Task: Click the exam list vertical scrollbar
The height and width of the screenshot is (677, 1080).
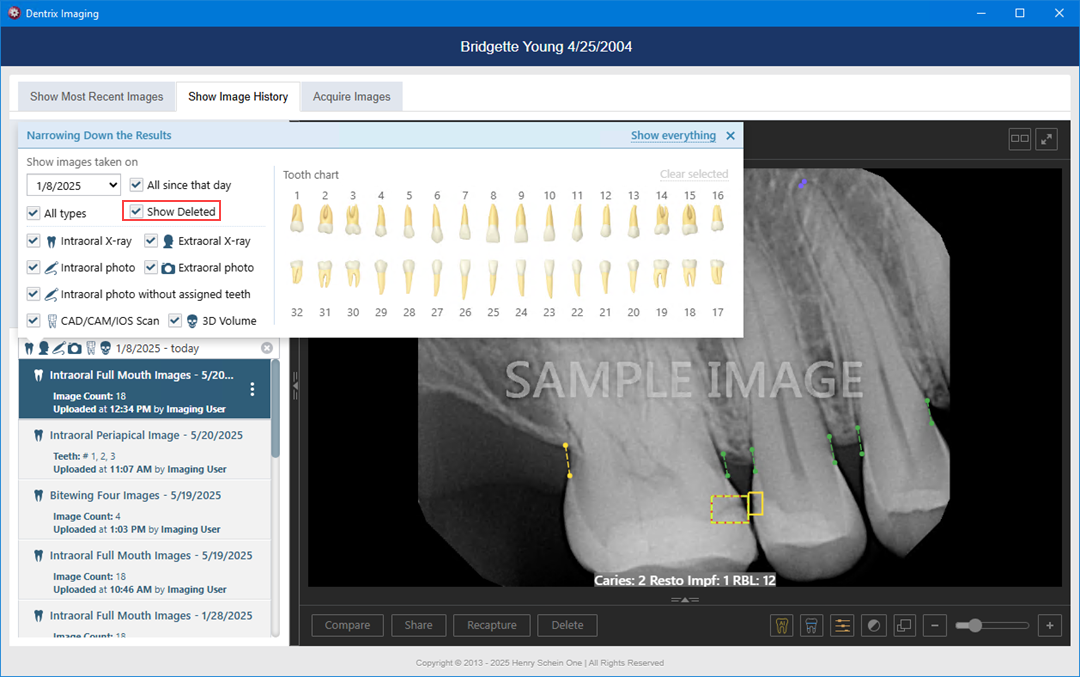Action: [x=276, y=409]
